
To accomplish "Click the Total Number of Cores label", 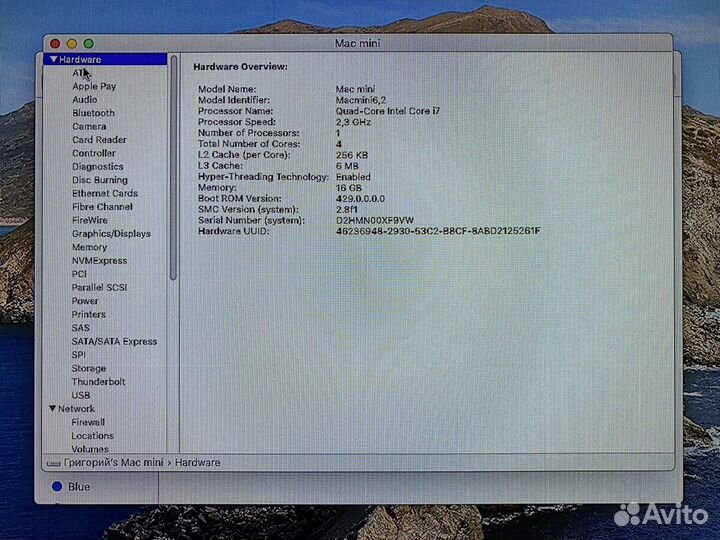I will [x=249, y=144].
